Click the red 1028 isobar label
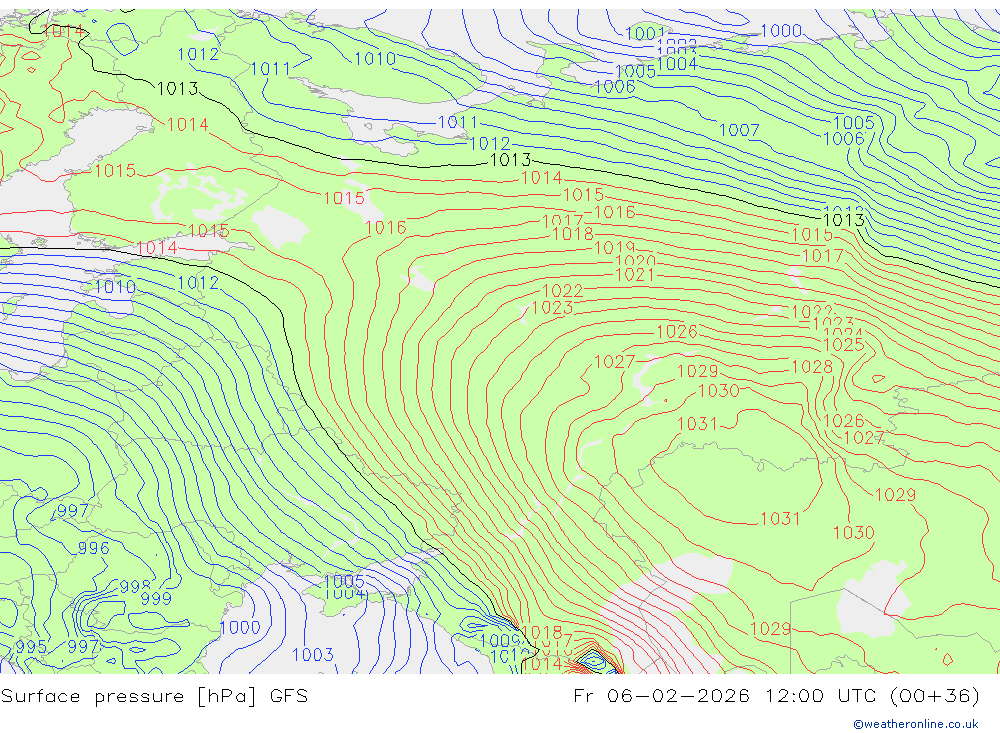 point(812,367)
